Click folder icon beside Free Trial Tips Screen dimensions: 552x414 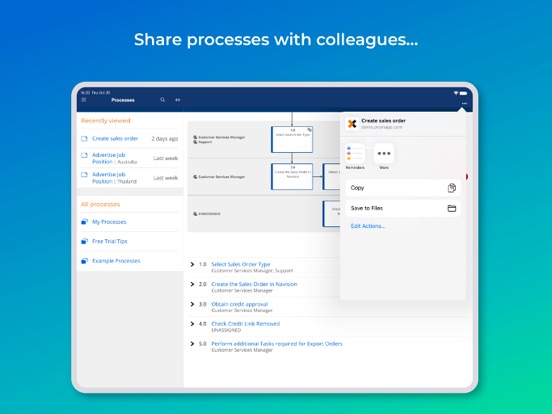pos(84,241)
